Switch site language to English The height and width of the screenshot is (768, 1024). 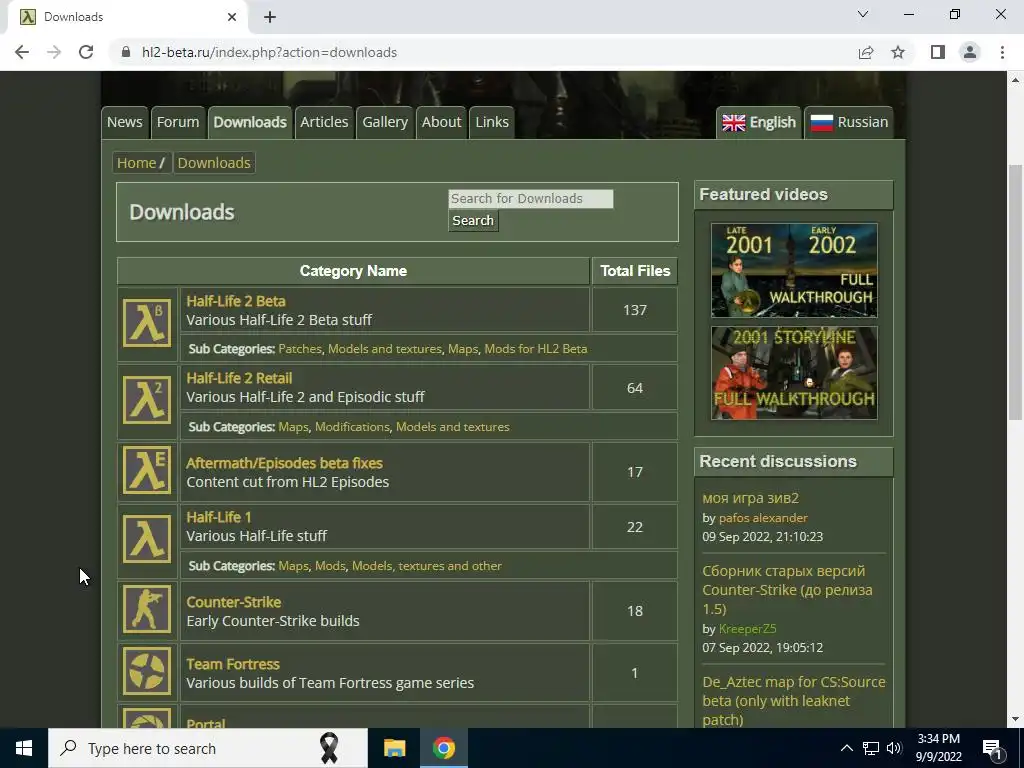click(759, 123)
